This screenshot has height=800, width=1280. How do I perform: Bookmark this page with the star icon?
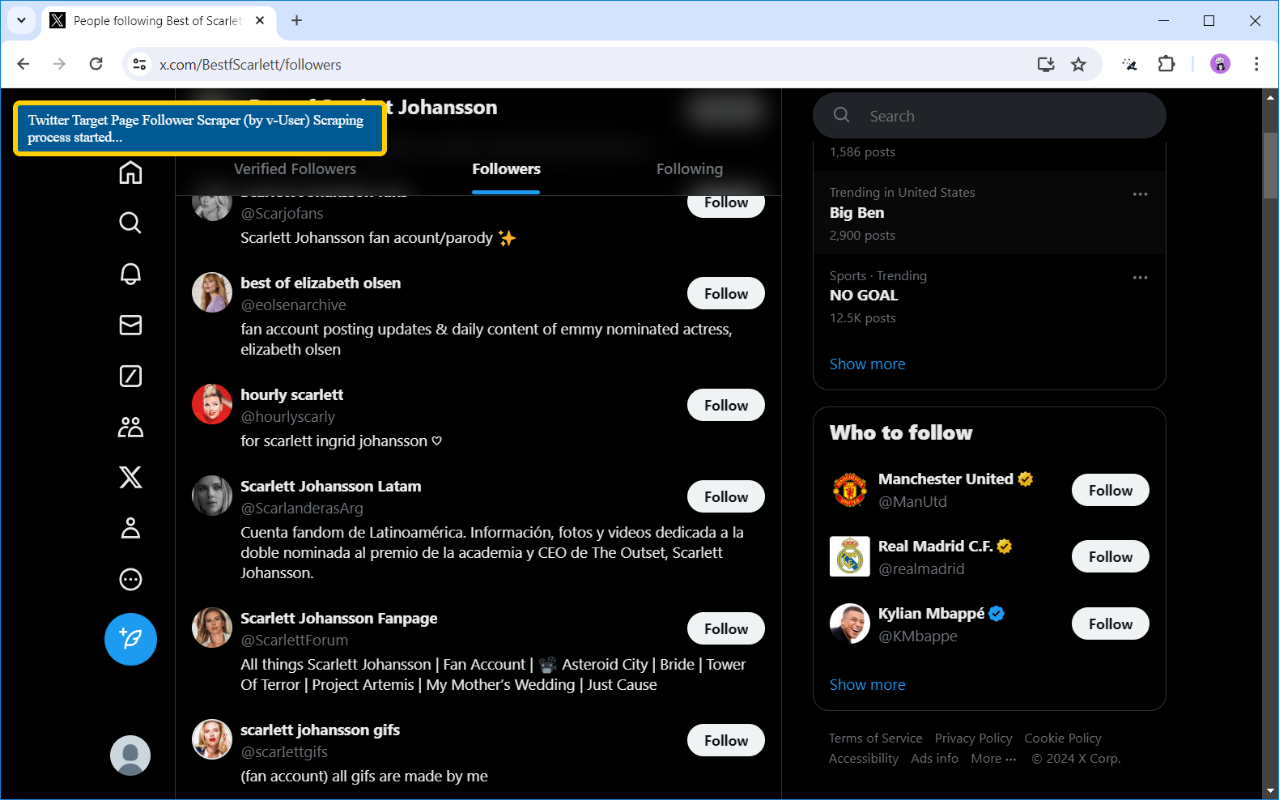(1078, 64)
